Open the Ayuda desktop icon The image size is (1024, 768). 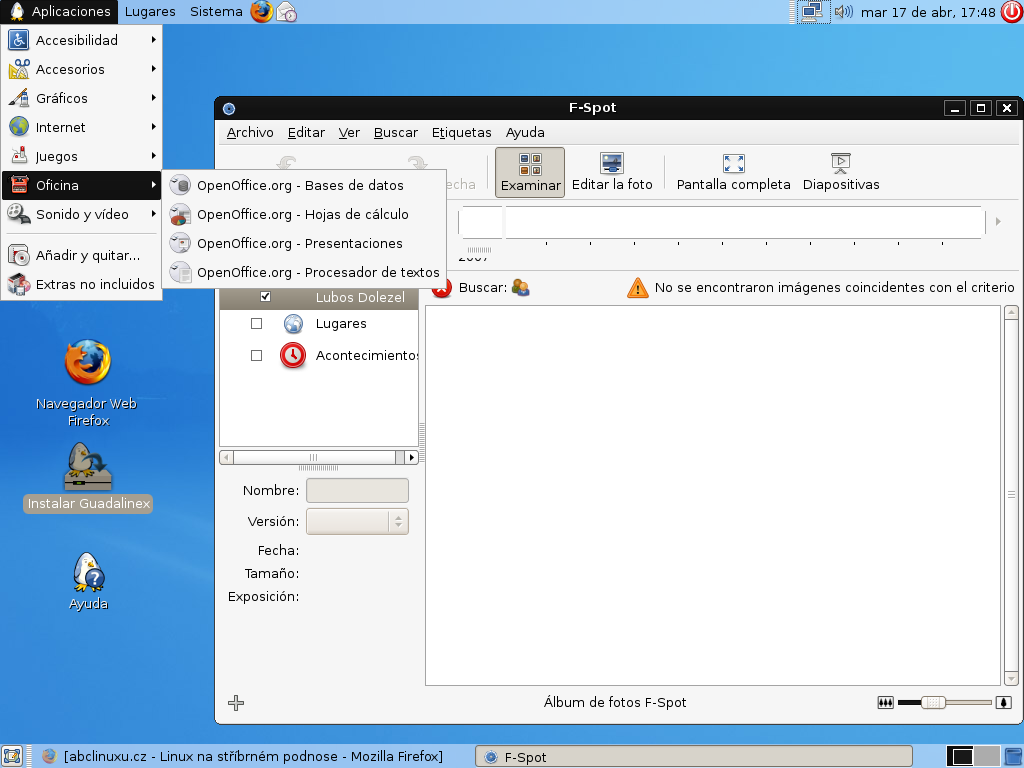pos(88,581)
